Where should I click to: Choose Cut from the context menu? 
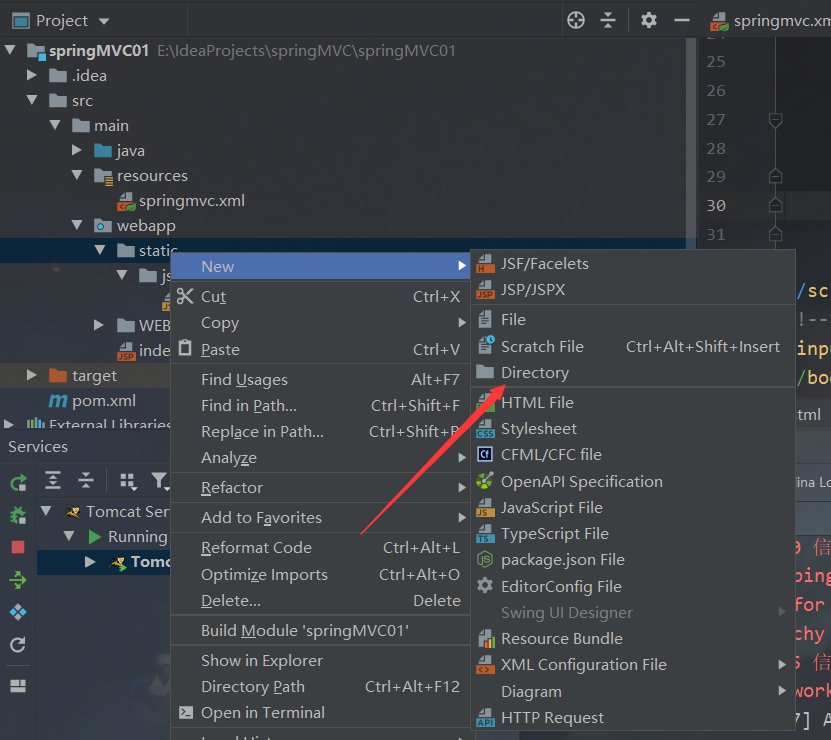[x=320, y=296]
